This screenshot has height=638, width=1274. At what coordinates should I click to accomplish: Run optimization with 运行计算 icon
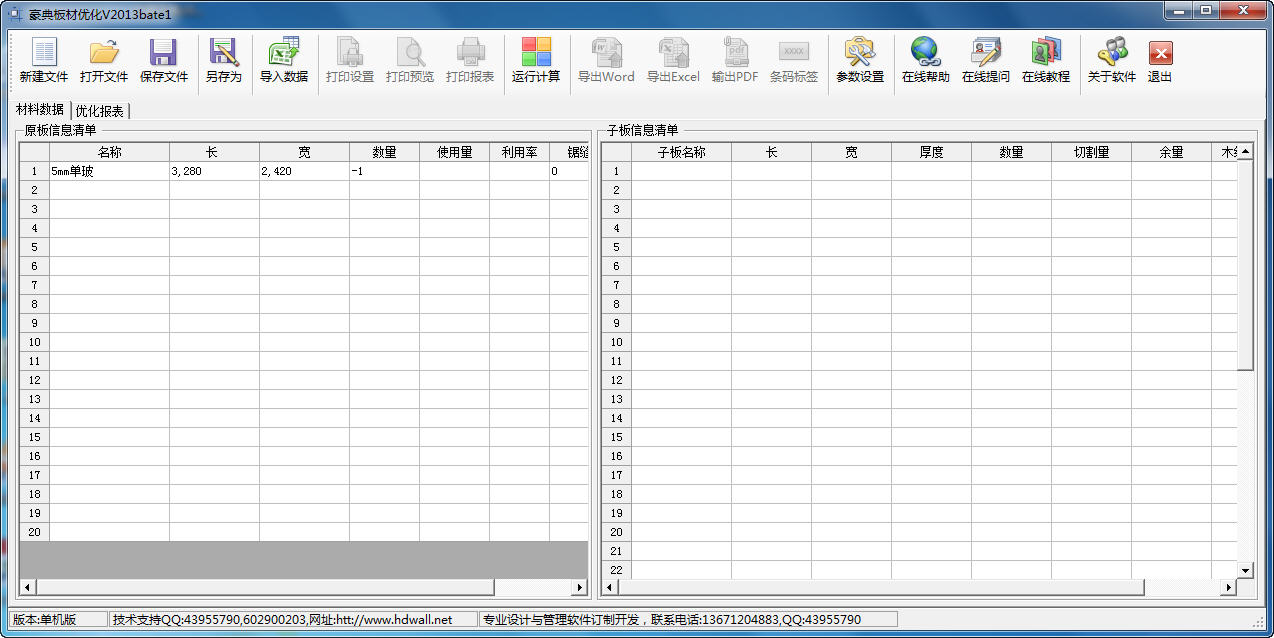click(x=536, y=61)
